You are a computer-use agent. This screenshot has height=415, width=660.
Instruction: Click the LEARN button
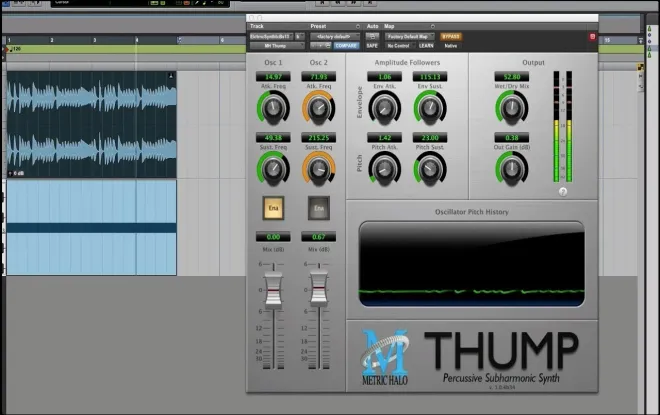(426, 45)
